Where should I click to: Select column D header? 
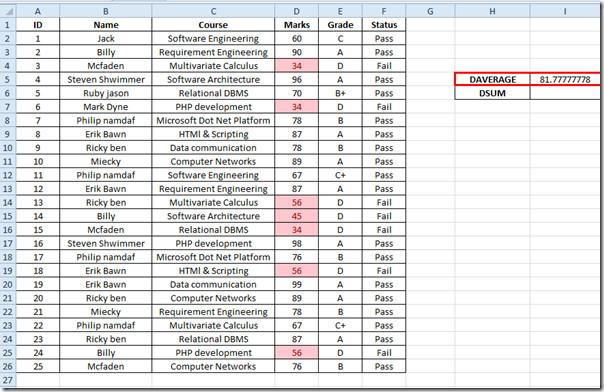(x=297, y=12)
